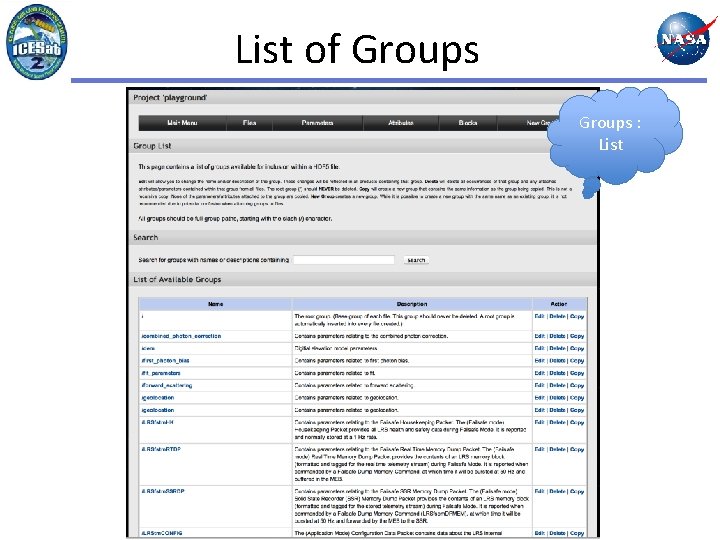Click the Action column header
The image size is (720, 540).
pyautogui.click(x=559, y=304)
